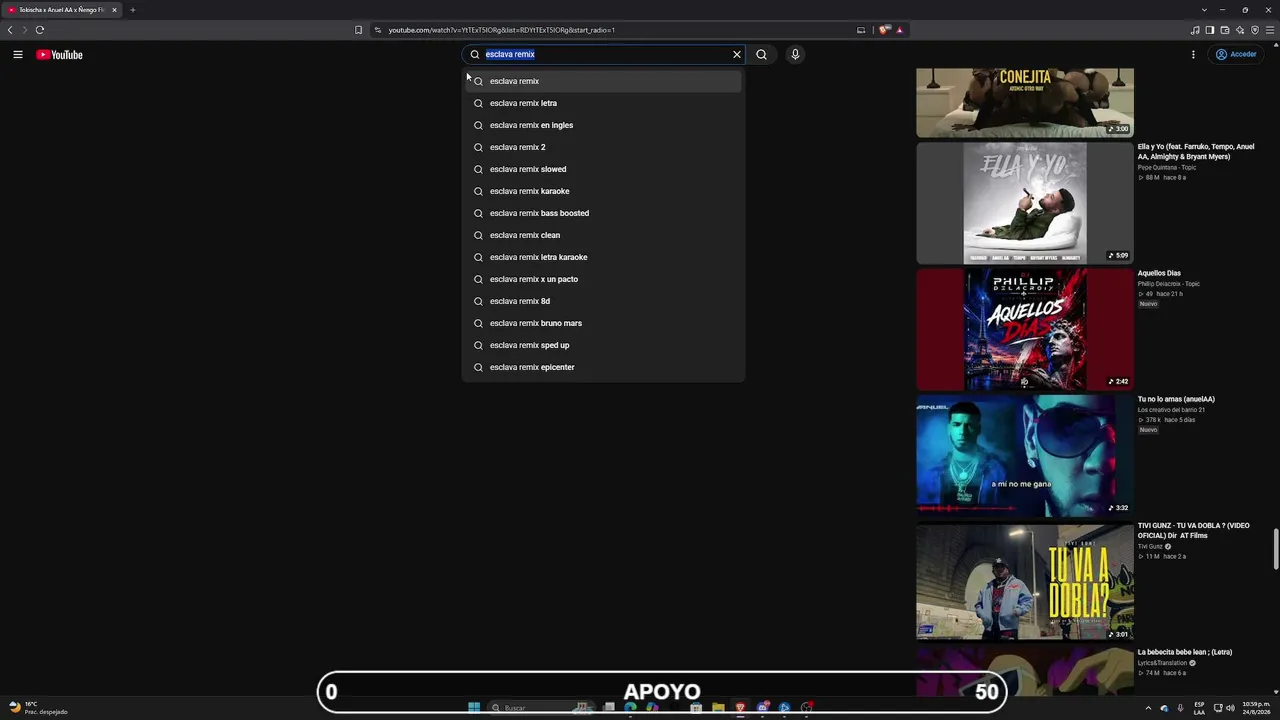Open Microsoft Edge from the taskbar
This screenshot has width=1280, height=720.
pyautogui.click(x=630, y=708)
